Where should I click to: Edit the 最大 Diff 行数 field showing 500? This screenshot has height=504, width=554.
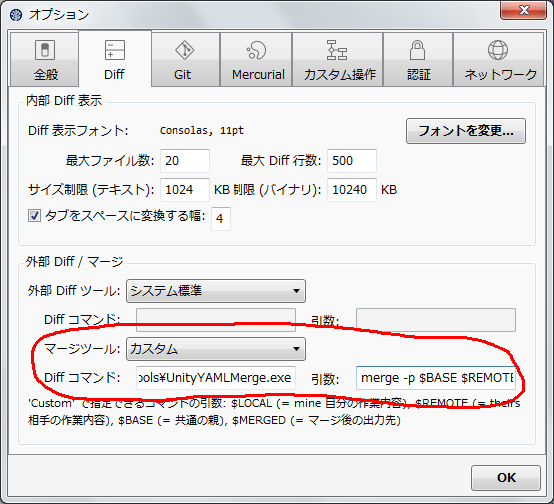coord(352,161)
